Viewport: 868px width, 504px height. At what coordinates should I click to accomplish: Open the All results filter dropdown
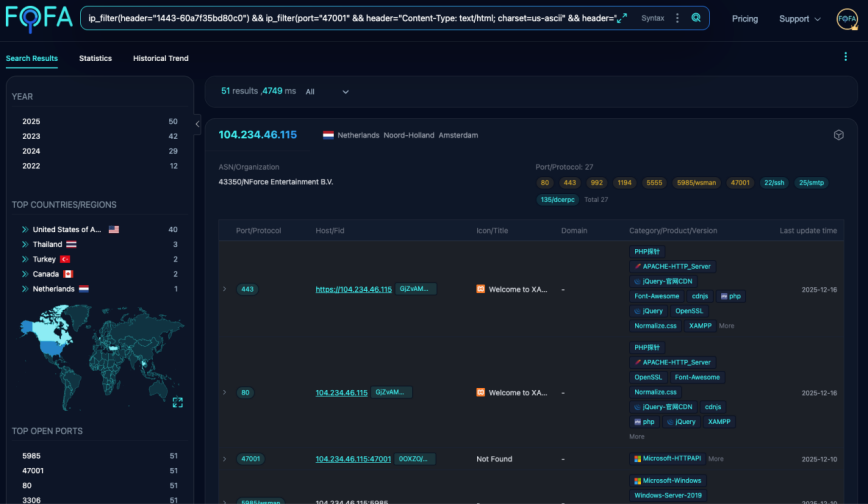click(327, 92)
